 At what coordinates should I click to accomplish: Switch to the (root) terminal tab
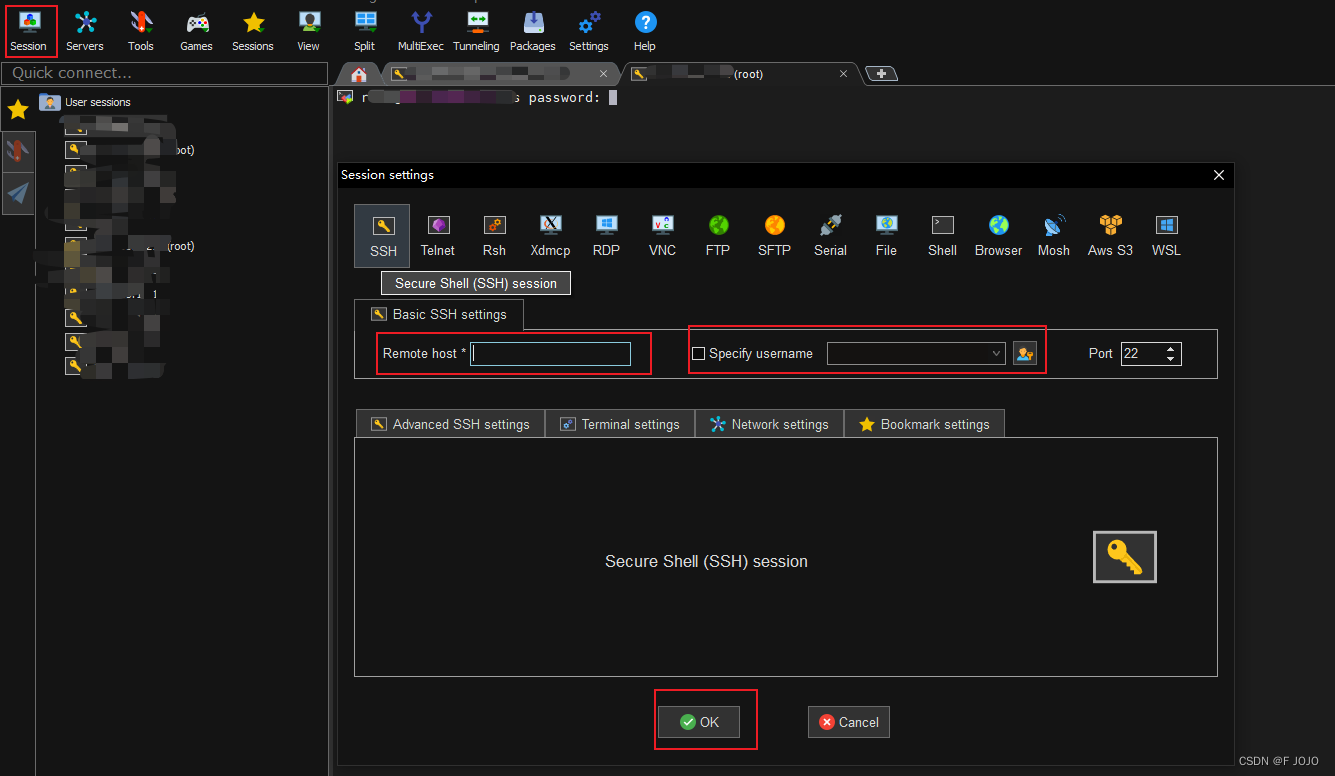[x=740, y=74]
